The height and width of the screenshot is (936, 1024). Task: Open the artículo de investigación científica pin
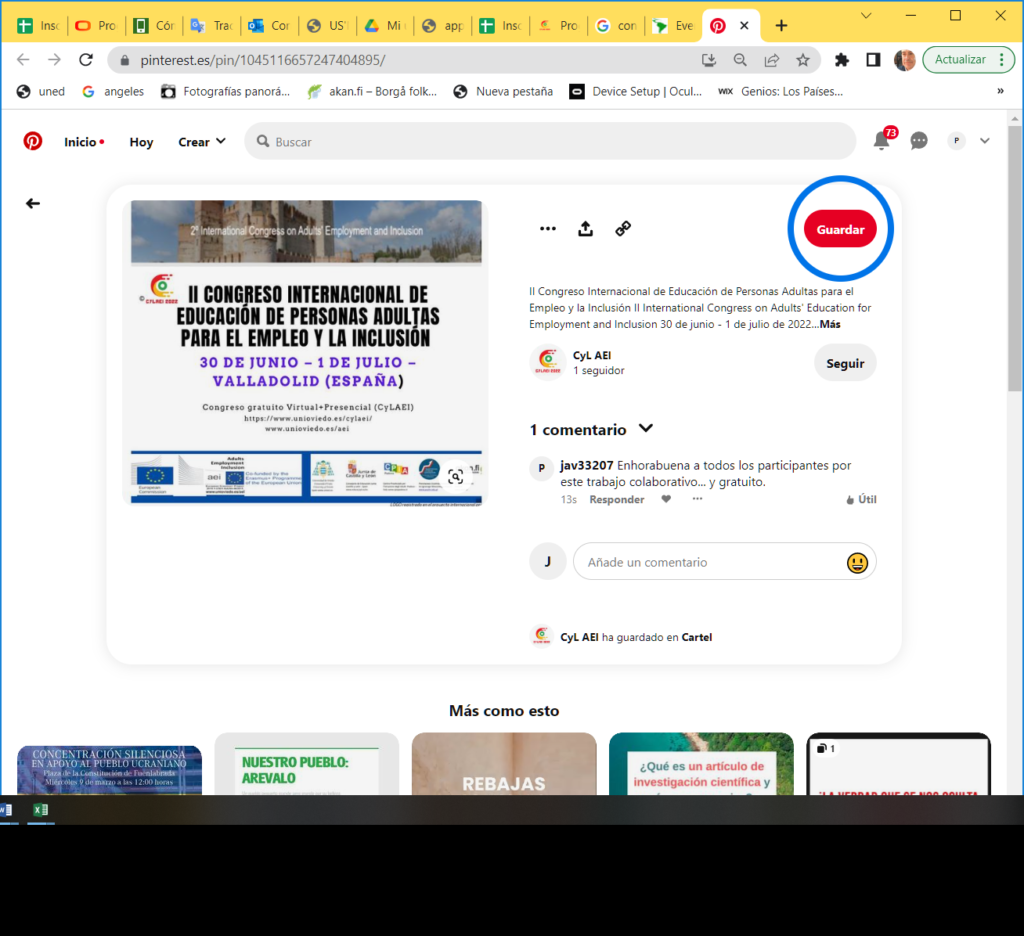pos(701,764)
